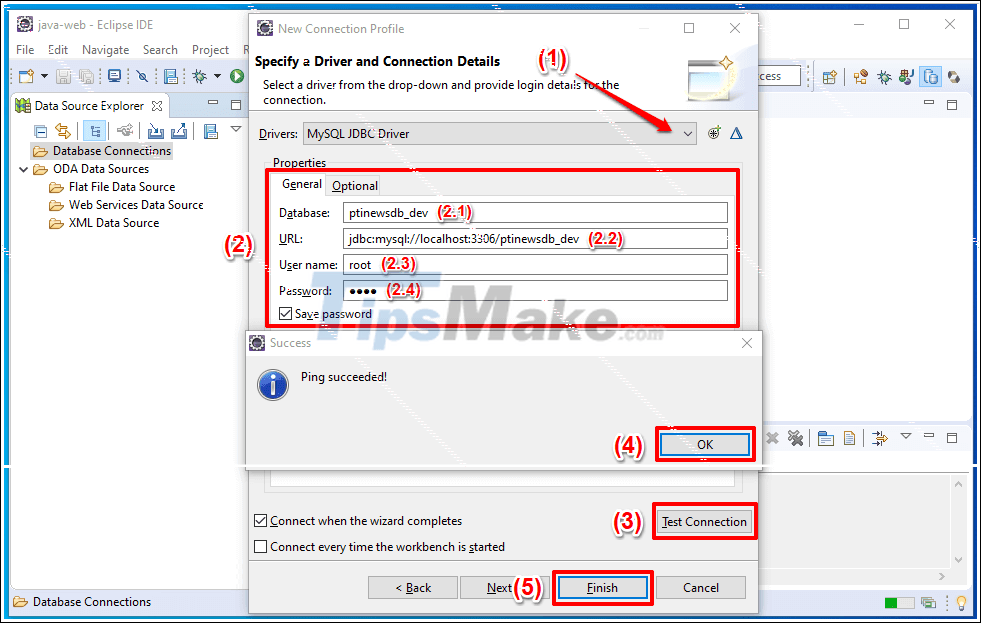Viewport: 981px width, 623px height.
Task: Switch to the Optional properties tab
Action: 354,185
